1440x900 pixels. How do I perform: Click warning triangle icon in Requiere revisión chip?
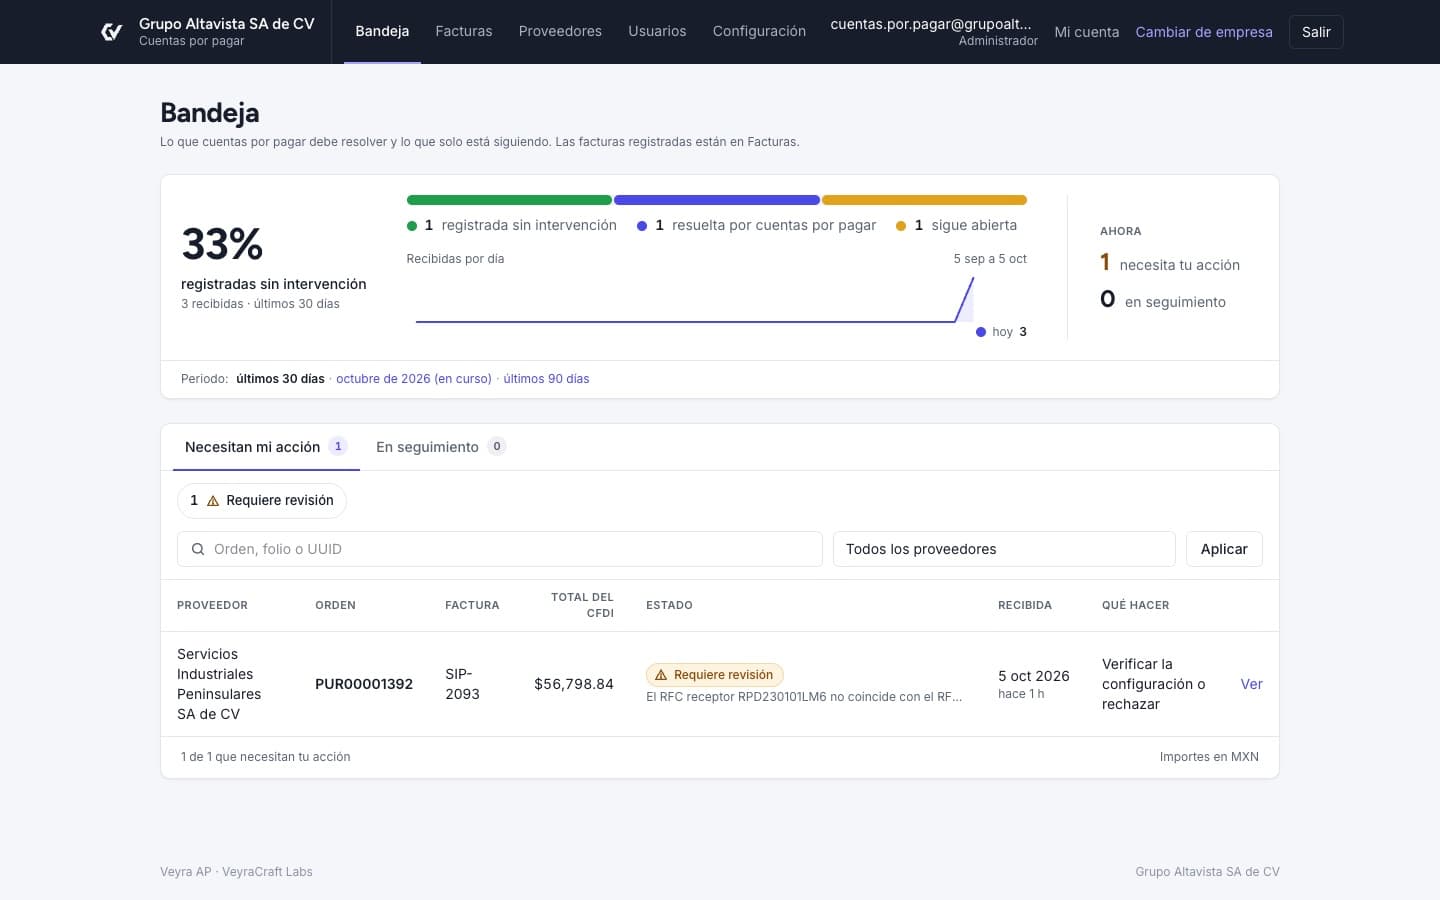213,501
